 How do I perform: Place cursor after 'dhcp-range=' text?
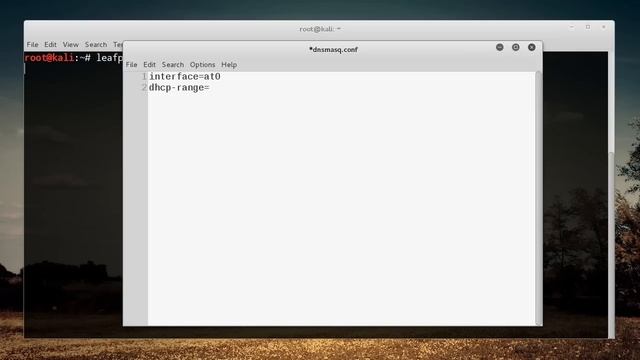click(x=210, y=88)
